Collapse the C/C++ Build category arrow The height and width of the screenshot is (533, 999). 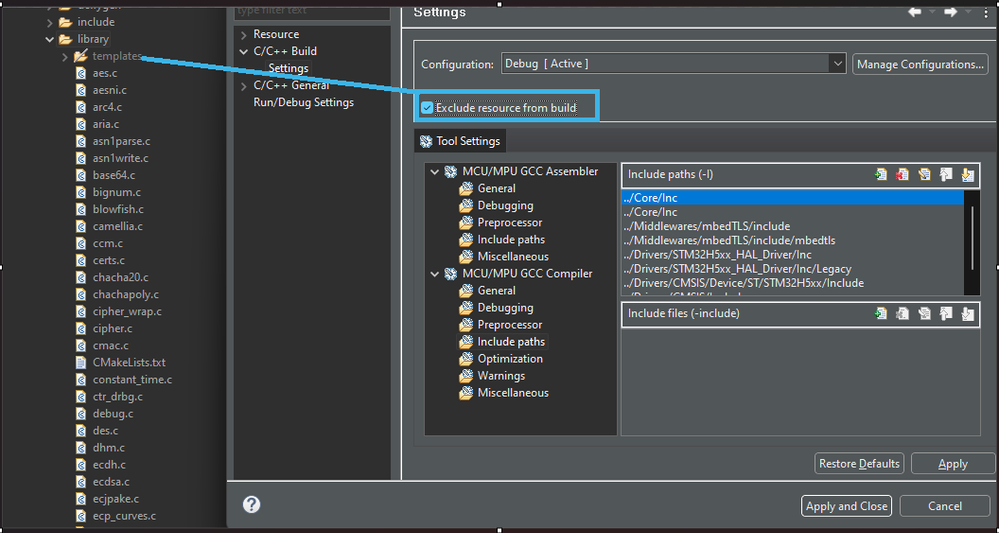click(243, 51)
